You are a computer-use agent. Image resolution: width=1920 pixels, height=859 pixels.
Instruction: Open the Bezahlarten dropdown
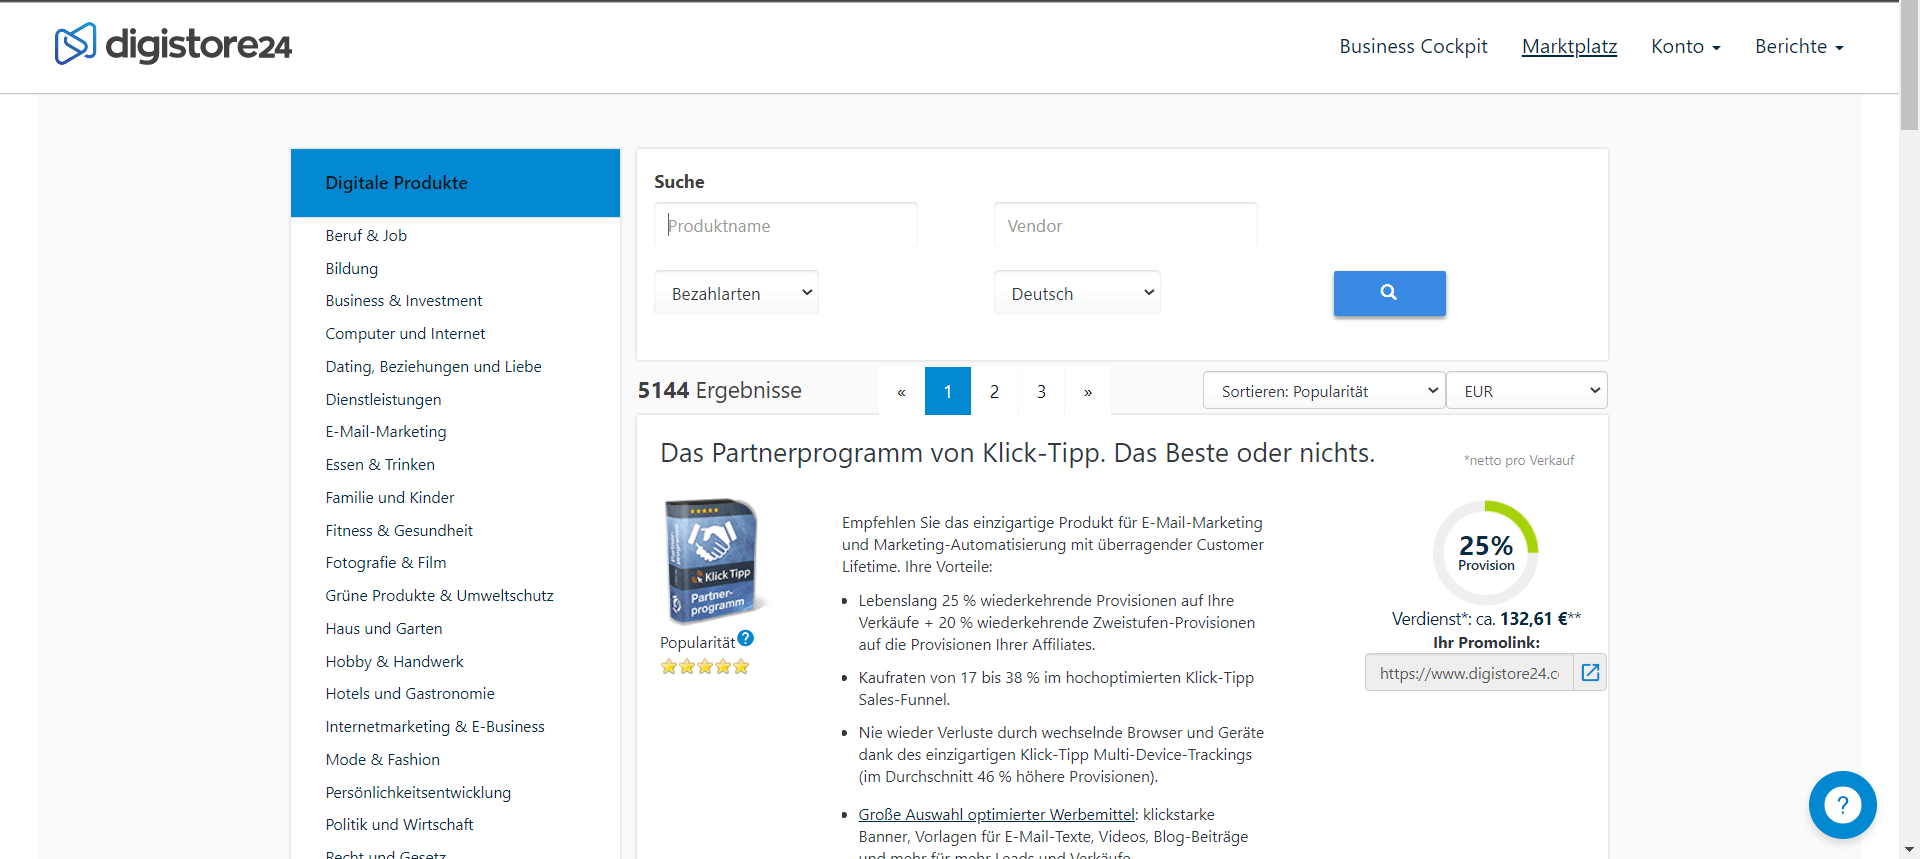click(737, 293)
